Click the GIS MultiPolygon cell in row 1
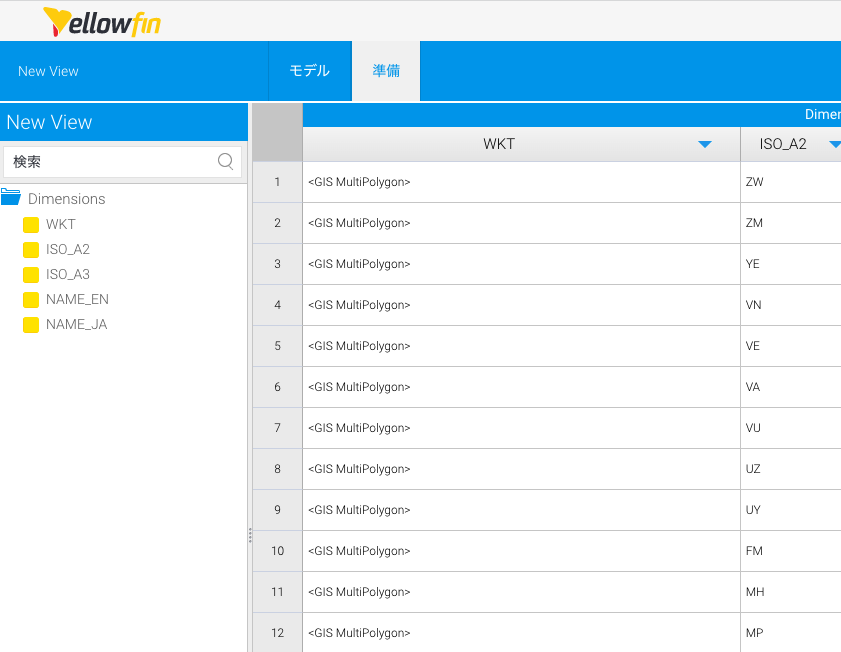 521,182
